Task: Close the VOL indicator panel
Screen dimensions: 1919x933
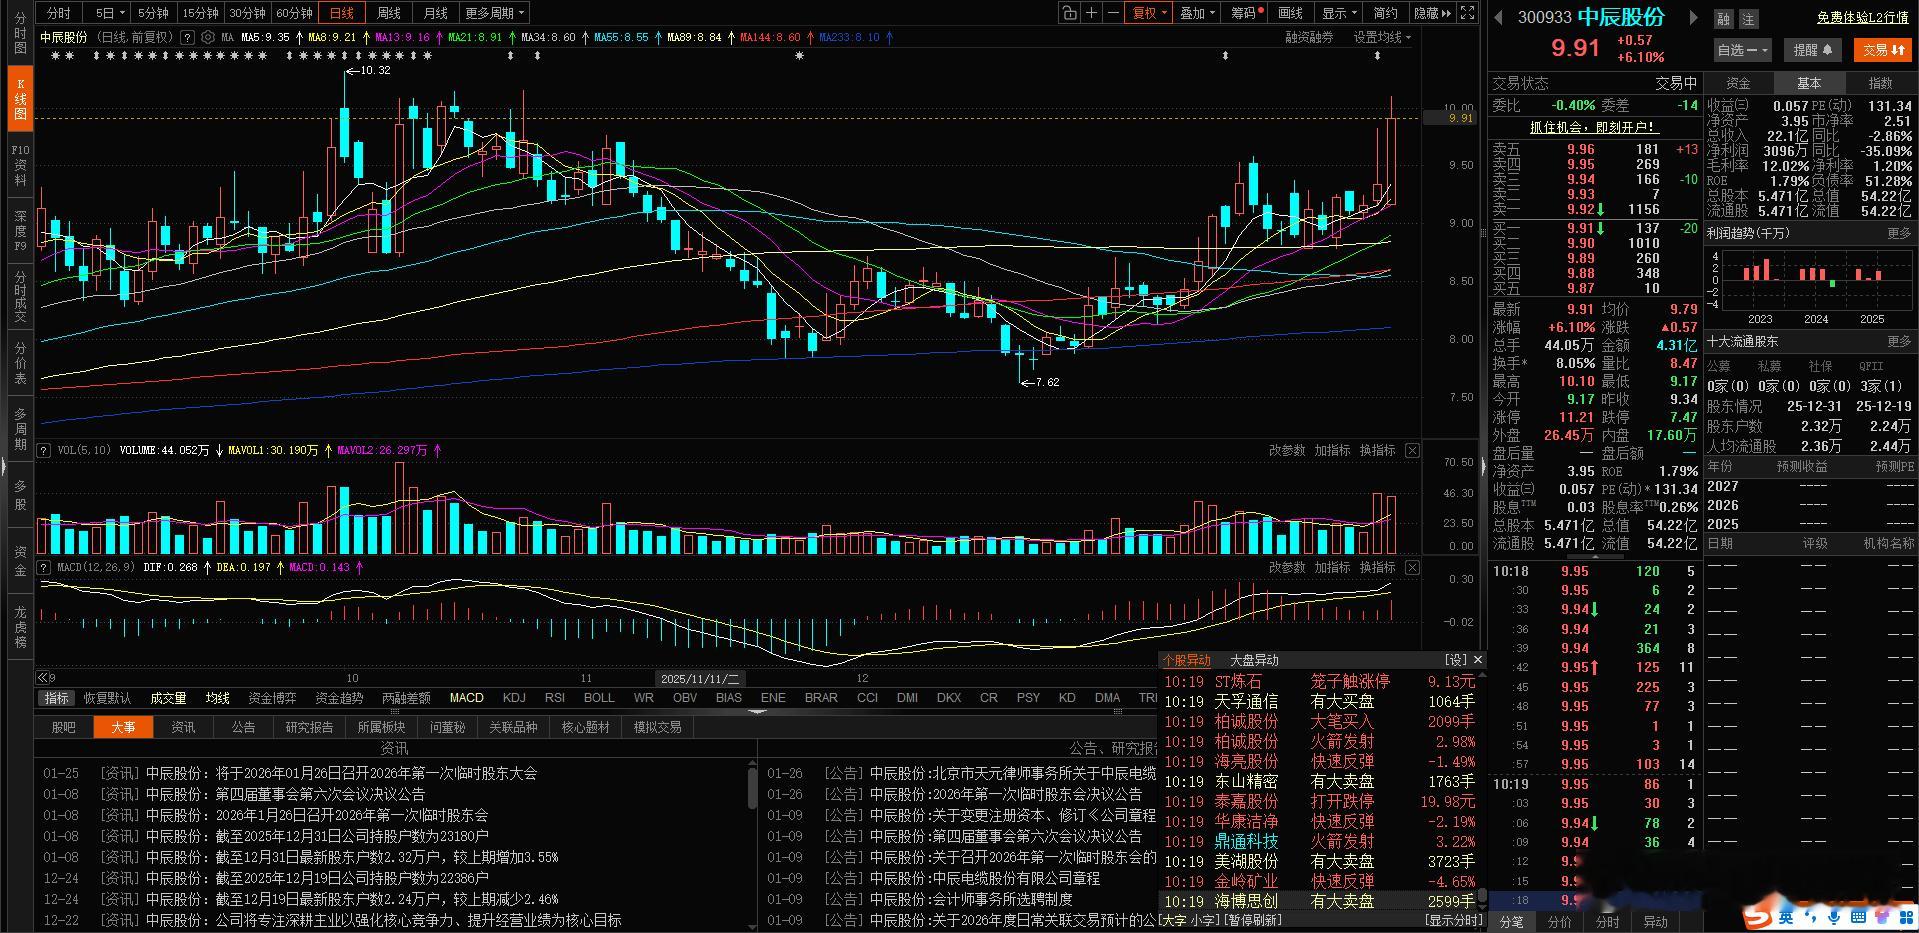Action: 1412,451
